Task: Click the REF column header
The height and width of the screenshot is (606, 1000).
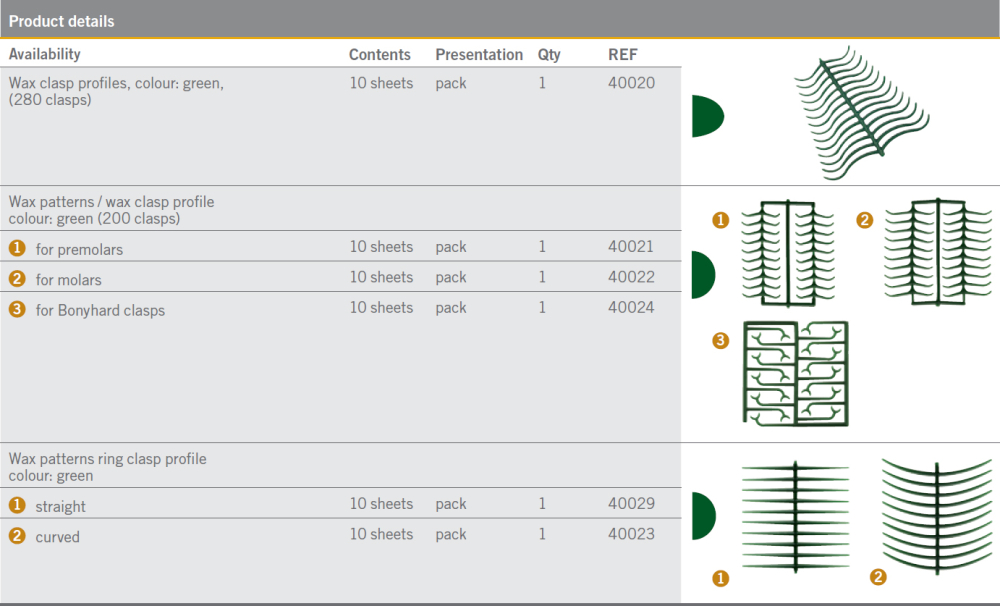Action: 622,55
